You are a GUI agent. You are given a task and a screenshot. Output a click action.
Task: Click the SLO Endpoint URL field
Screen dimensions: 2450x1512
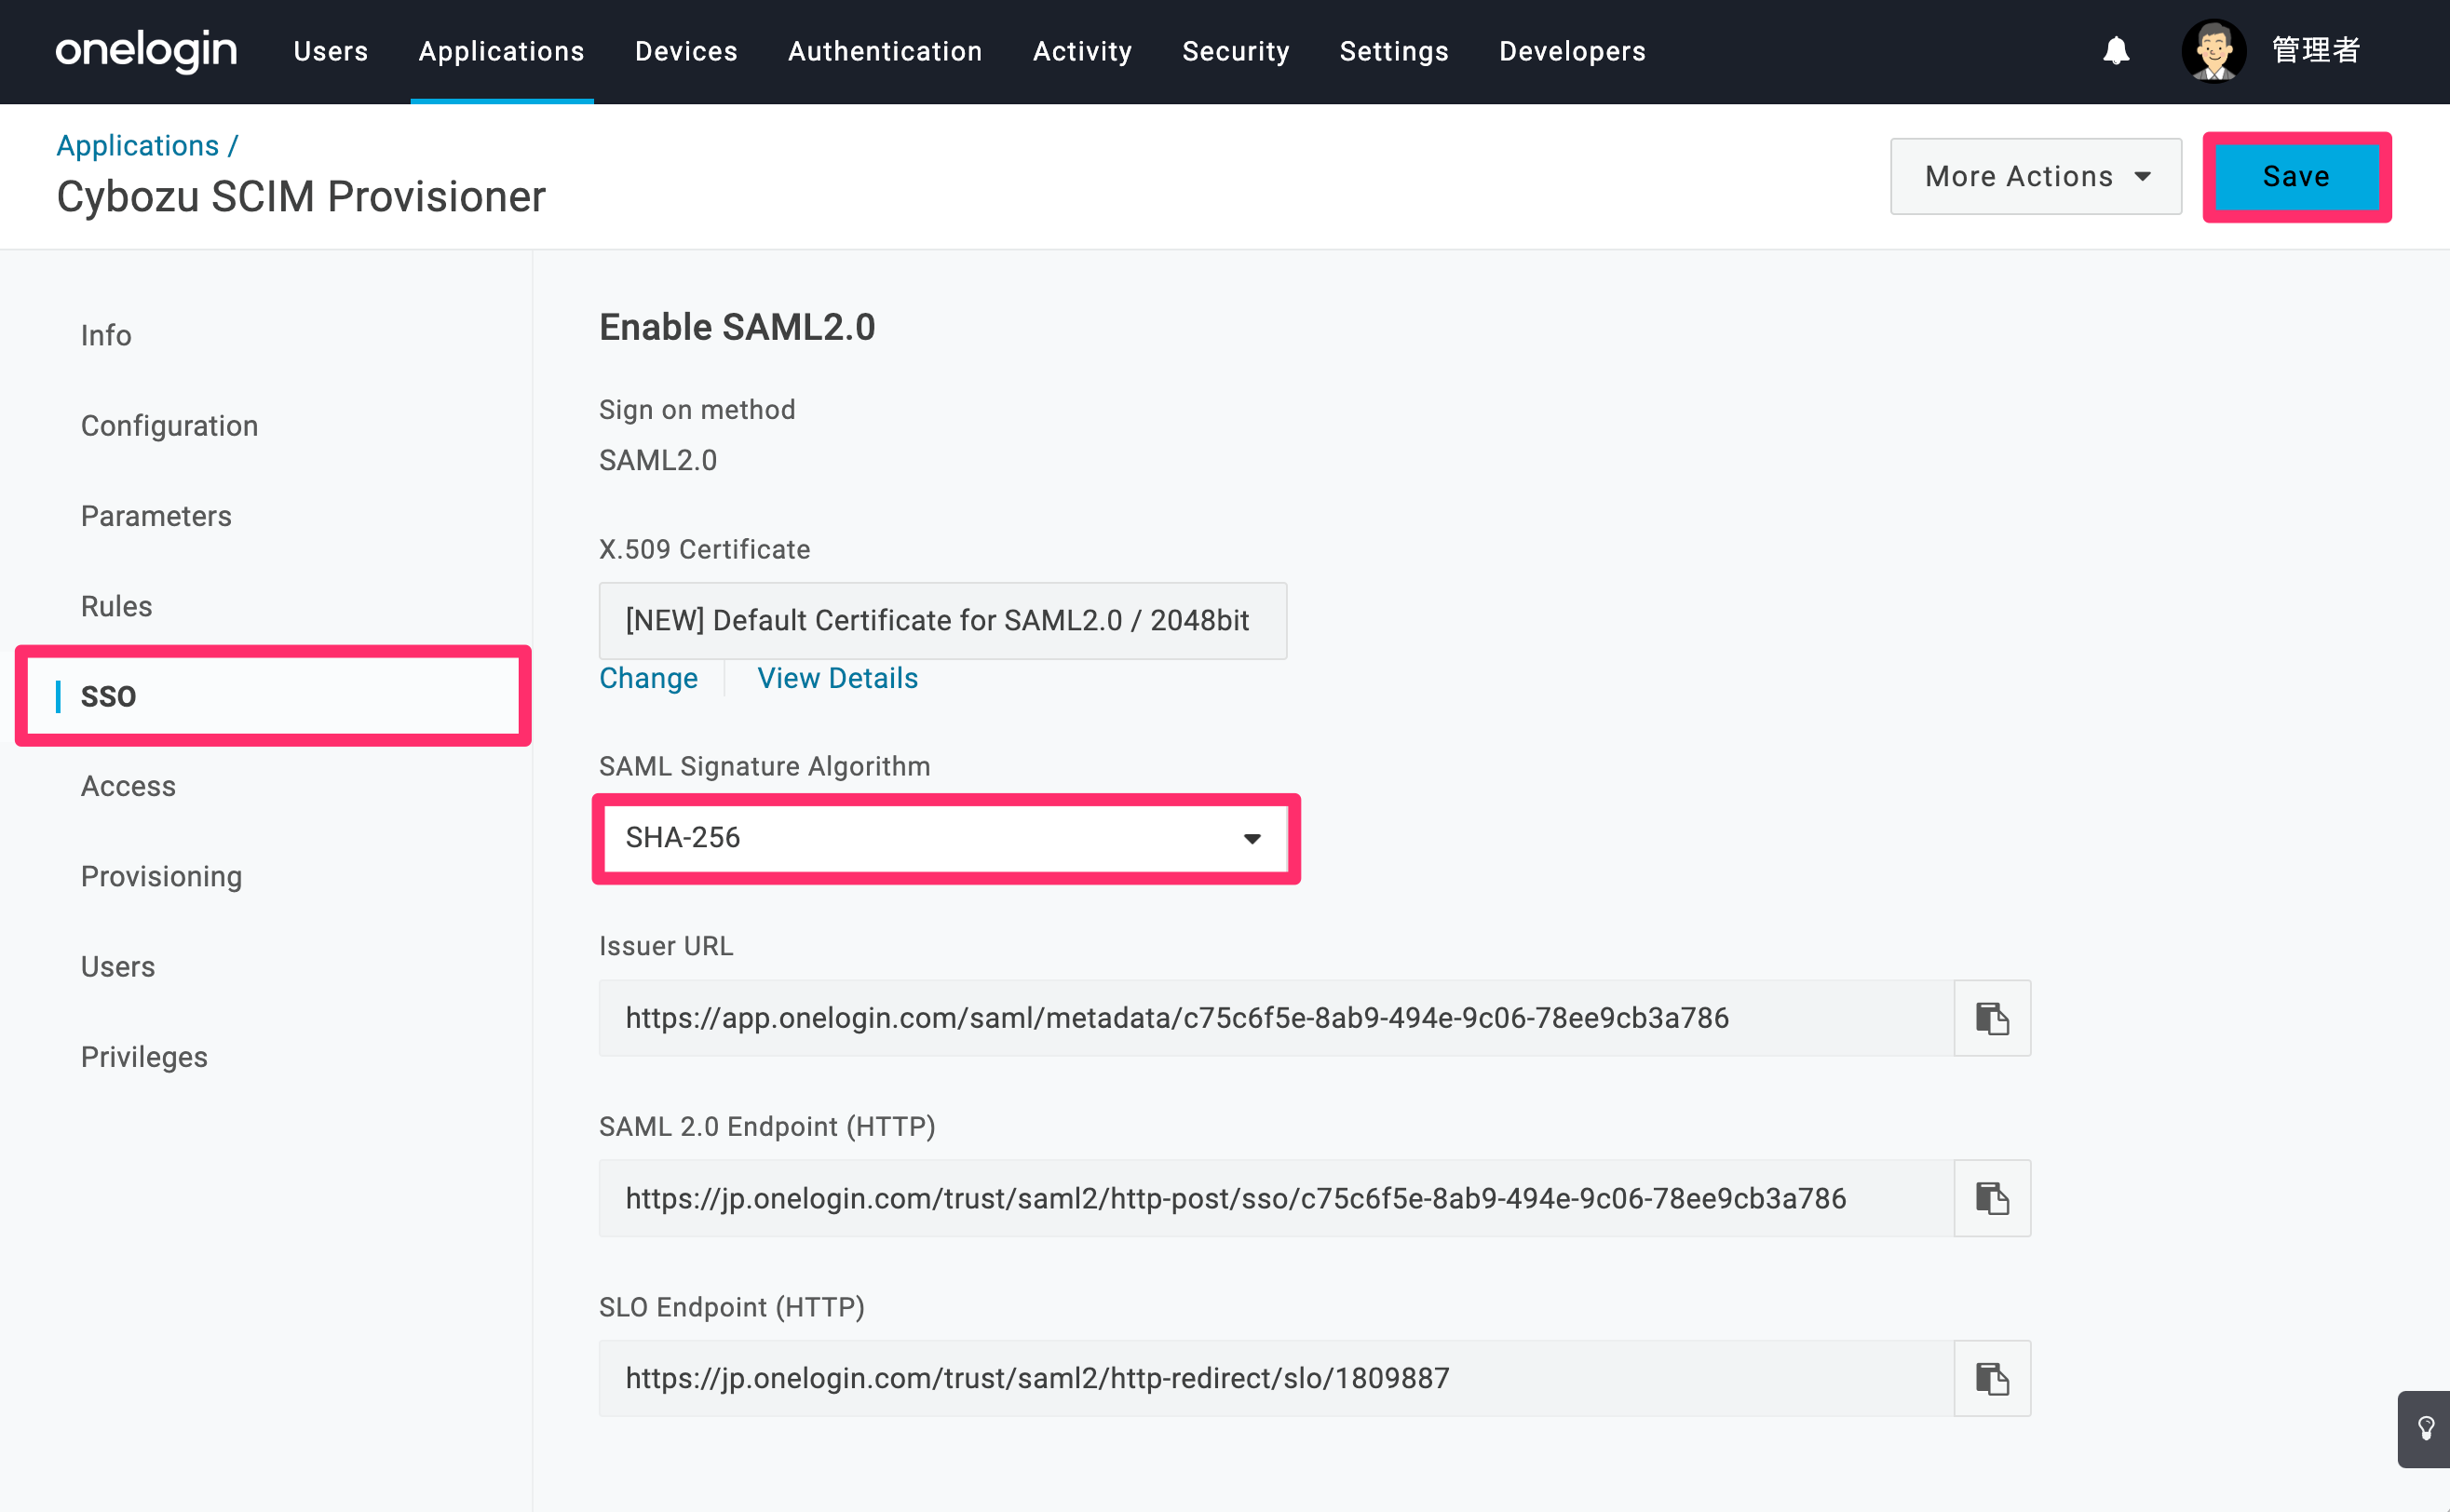coord(1276,1378)
